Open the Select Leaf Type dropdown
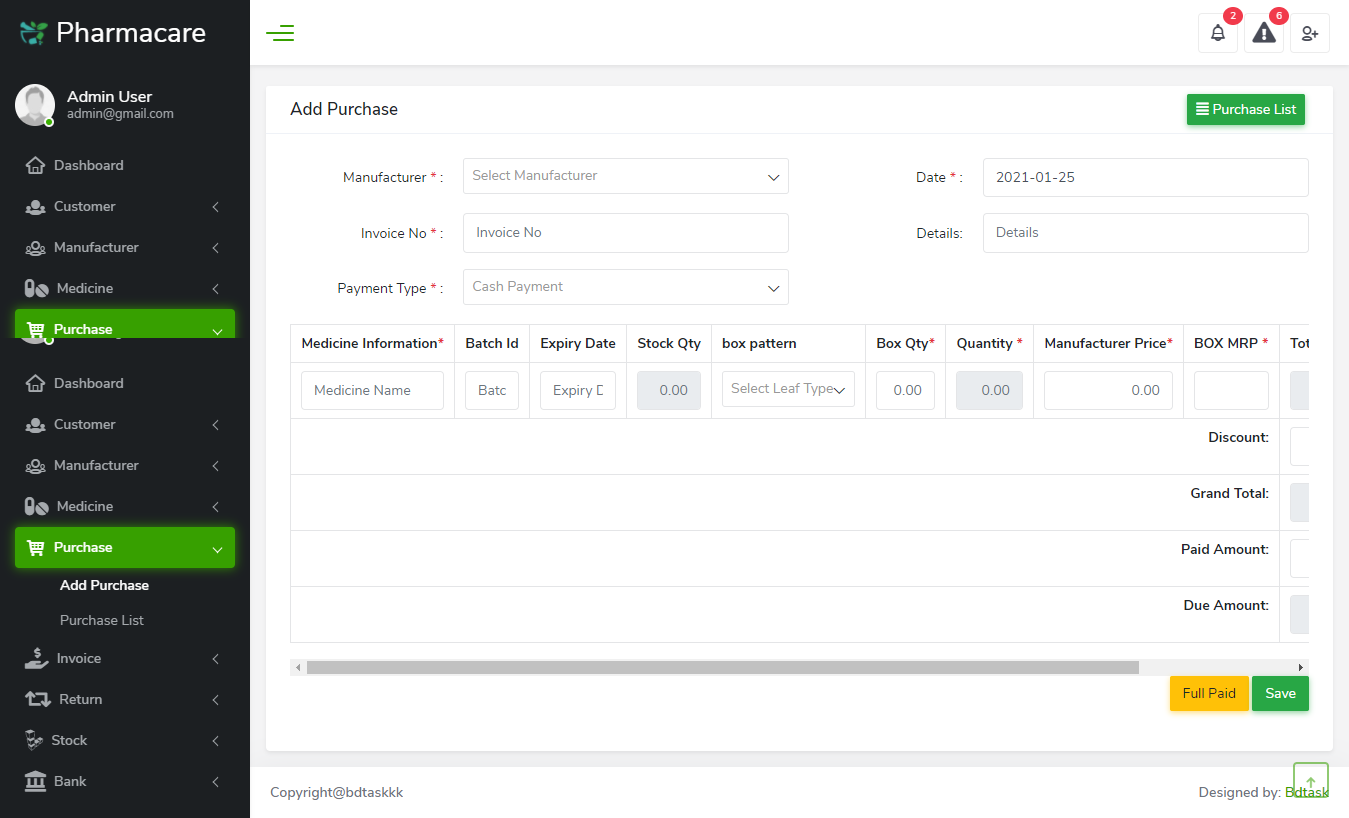Viewport: 1349px width, 818px height. (x=788, y=389)
